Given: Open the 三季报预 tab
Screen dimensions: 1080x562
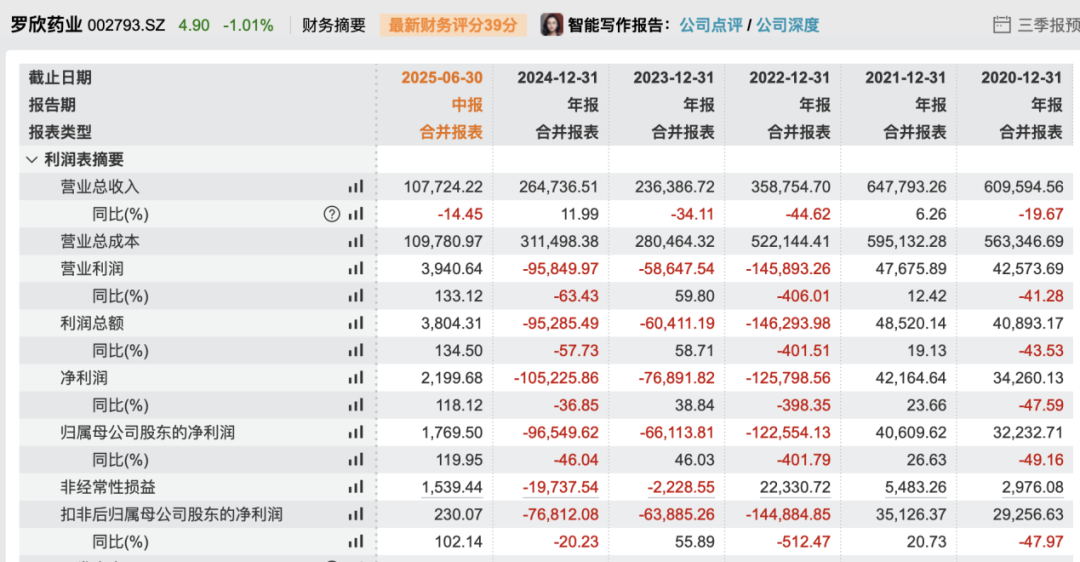Looking at the screenshot, I should coord(1047,25).
